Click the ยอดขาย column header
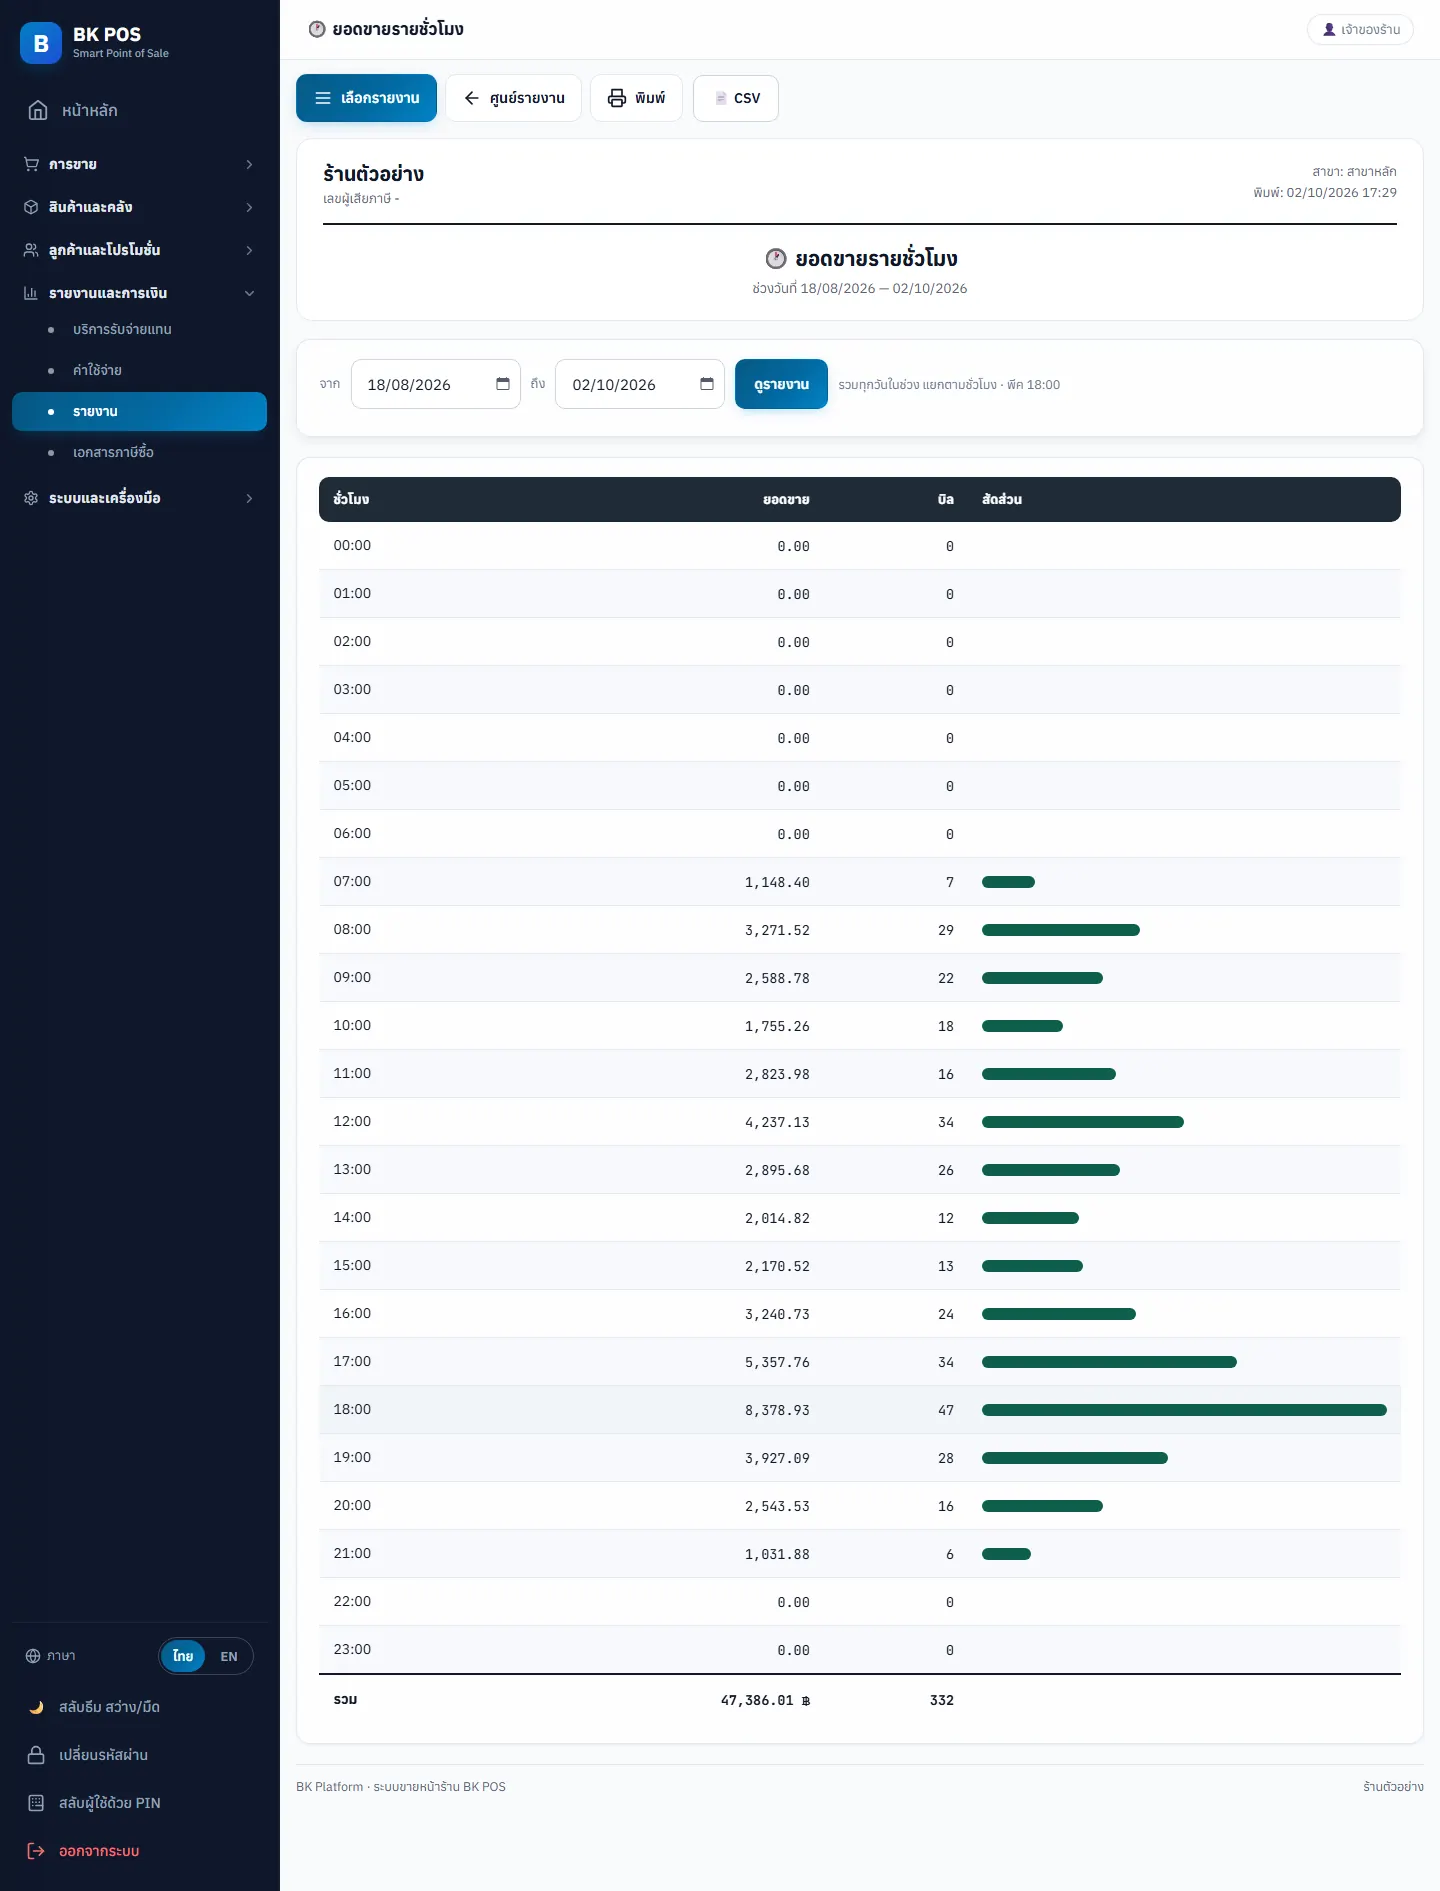 pyautogui.click(x=786, y=499)
